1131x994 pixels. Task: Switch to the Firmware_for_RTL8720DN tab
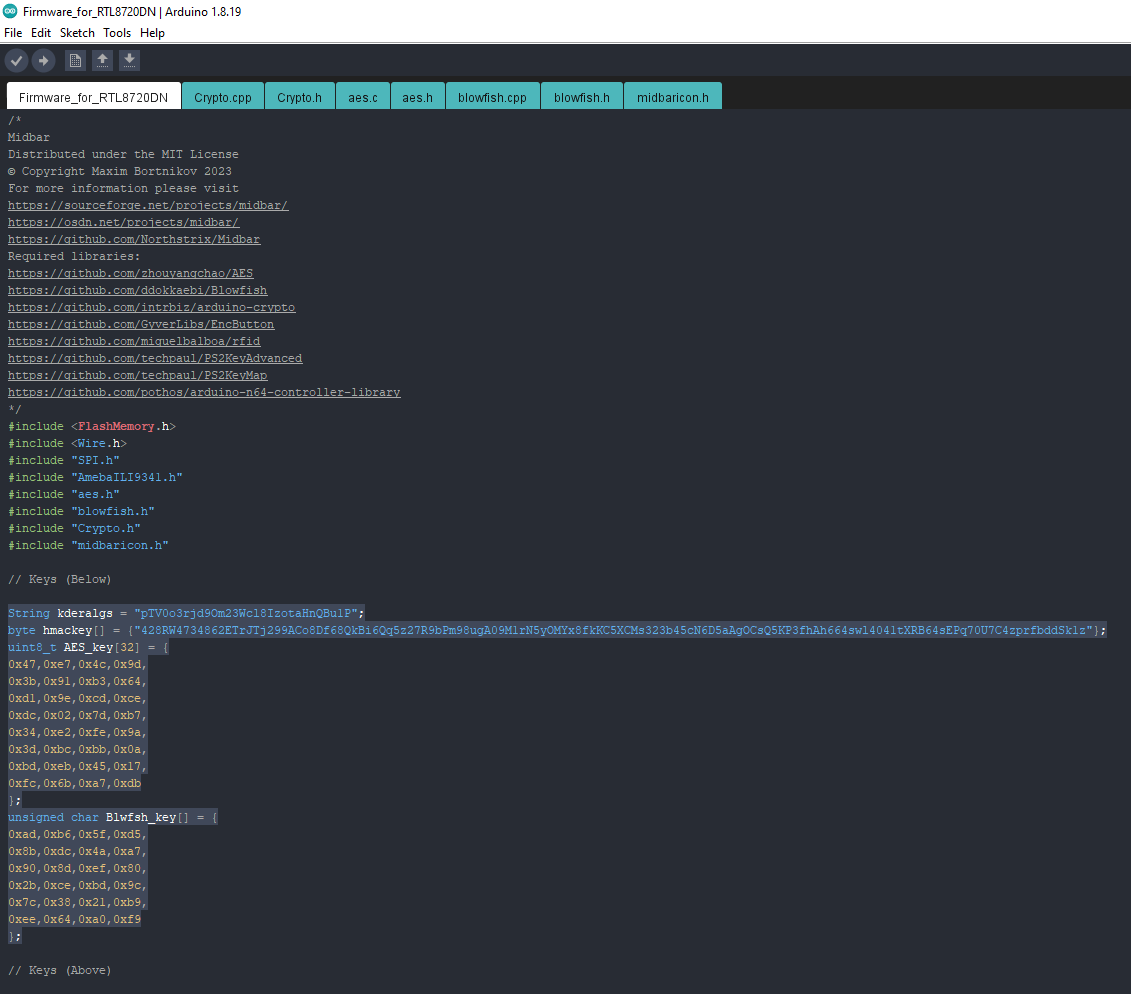tap(93, 97)
